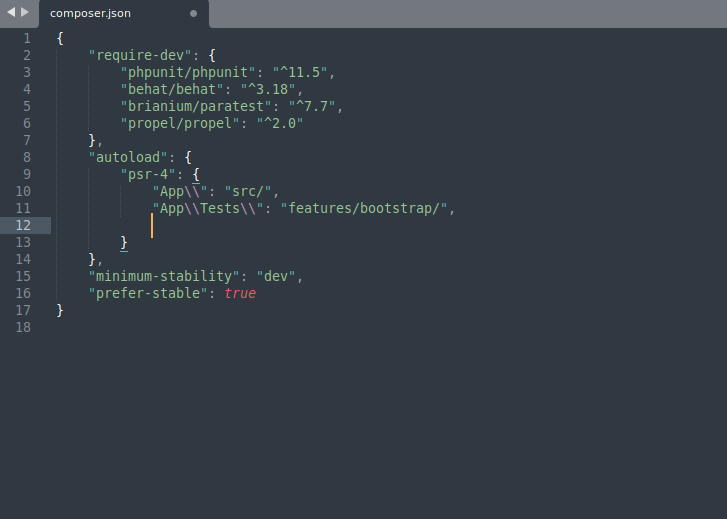Click the left tab-navigation arrow

11,13
